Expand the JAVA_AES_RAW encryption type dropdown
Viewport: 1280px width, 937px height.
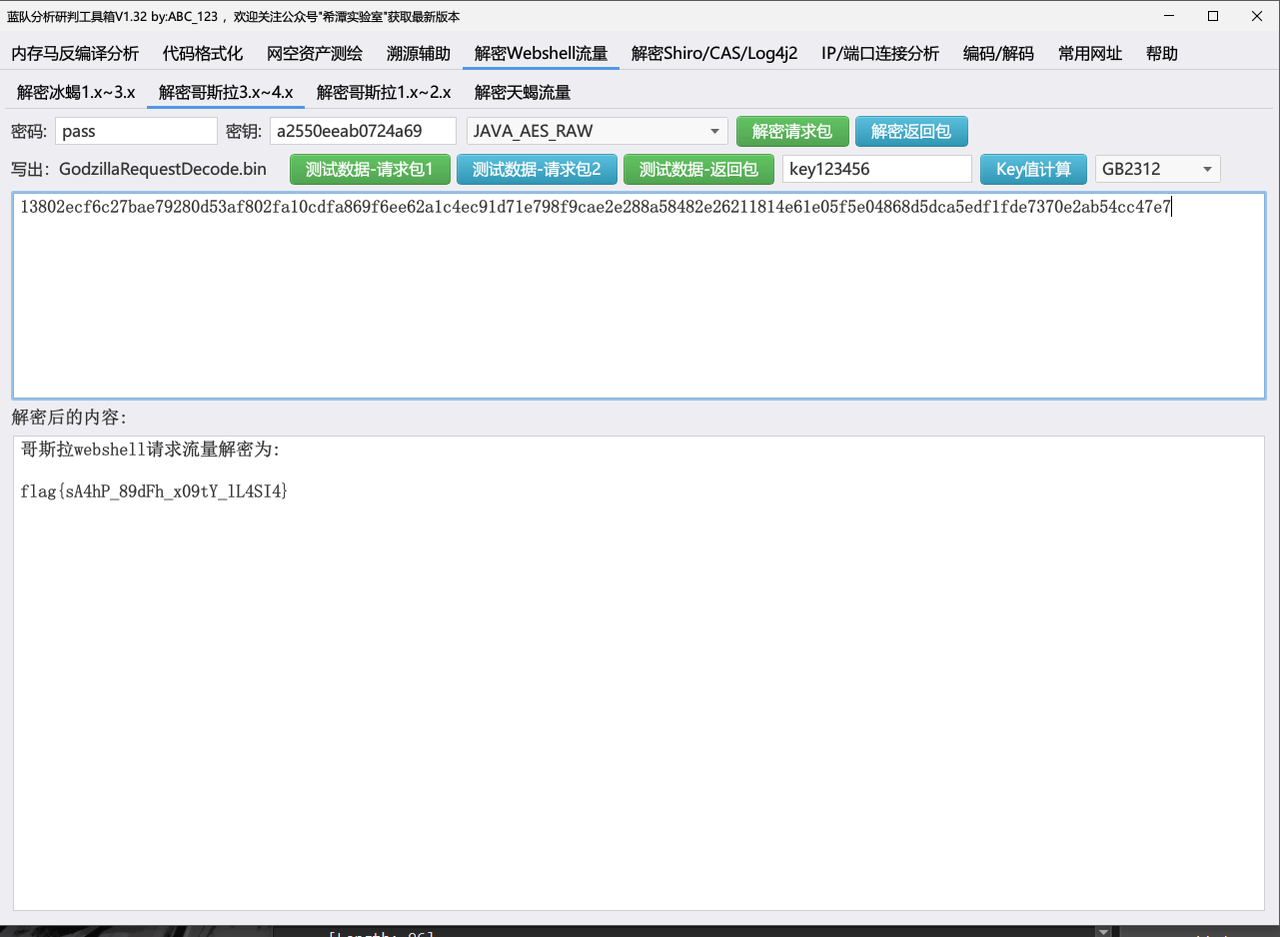click(597, 131)
